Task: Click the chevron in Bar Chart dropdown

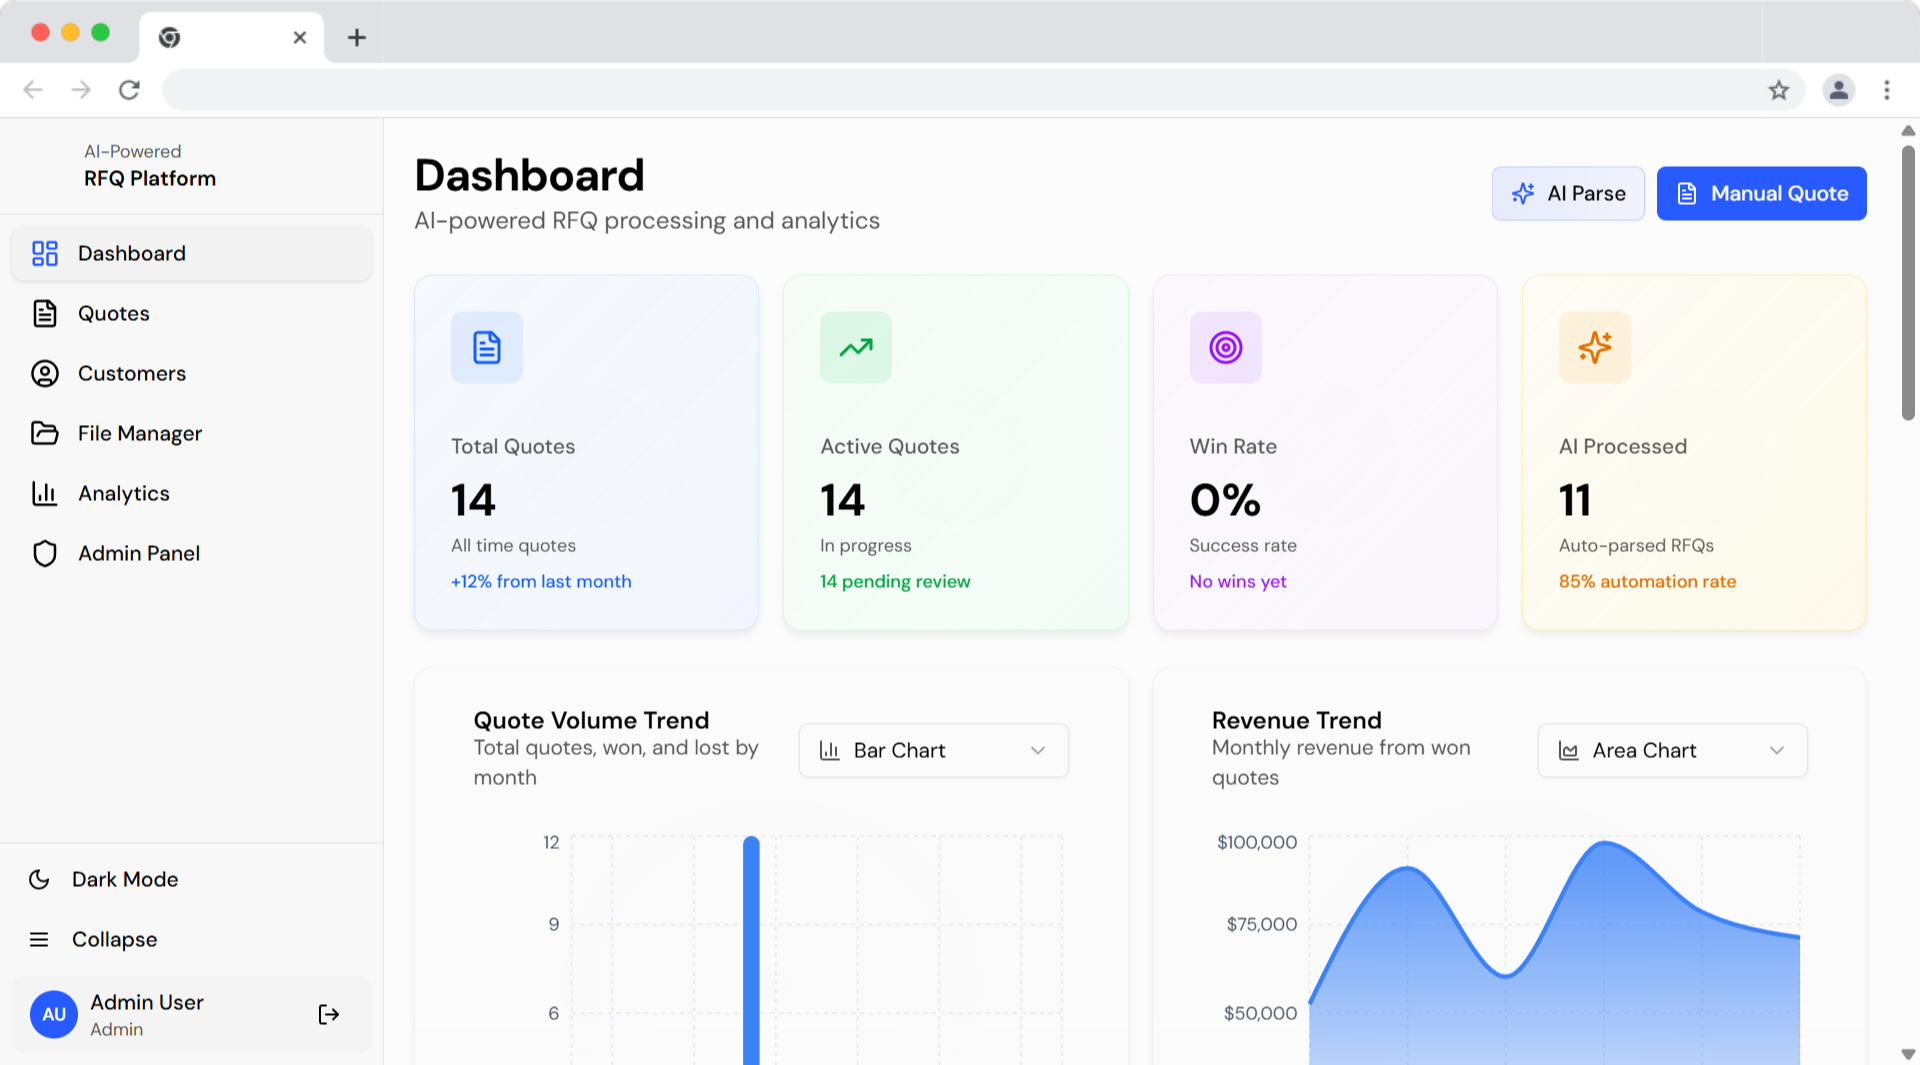Action: point(1038,750)
